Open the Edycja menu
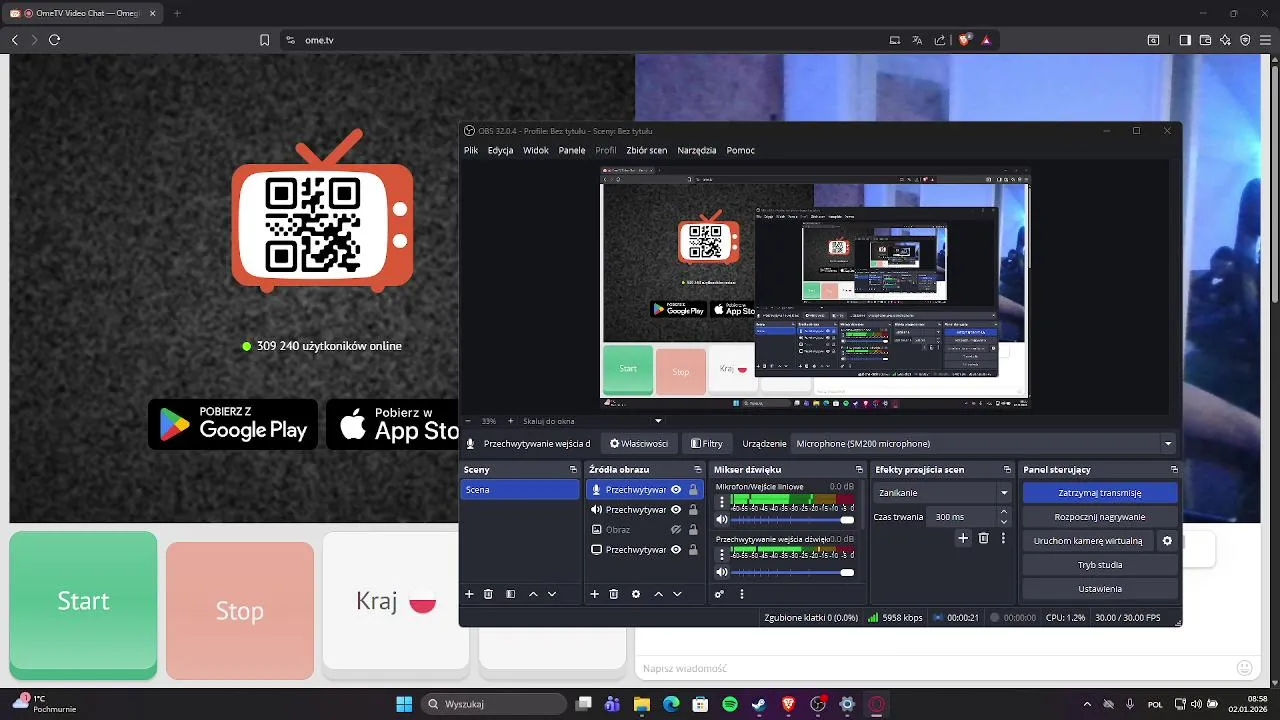 [x=500, y=150]
